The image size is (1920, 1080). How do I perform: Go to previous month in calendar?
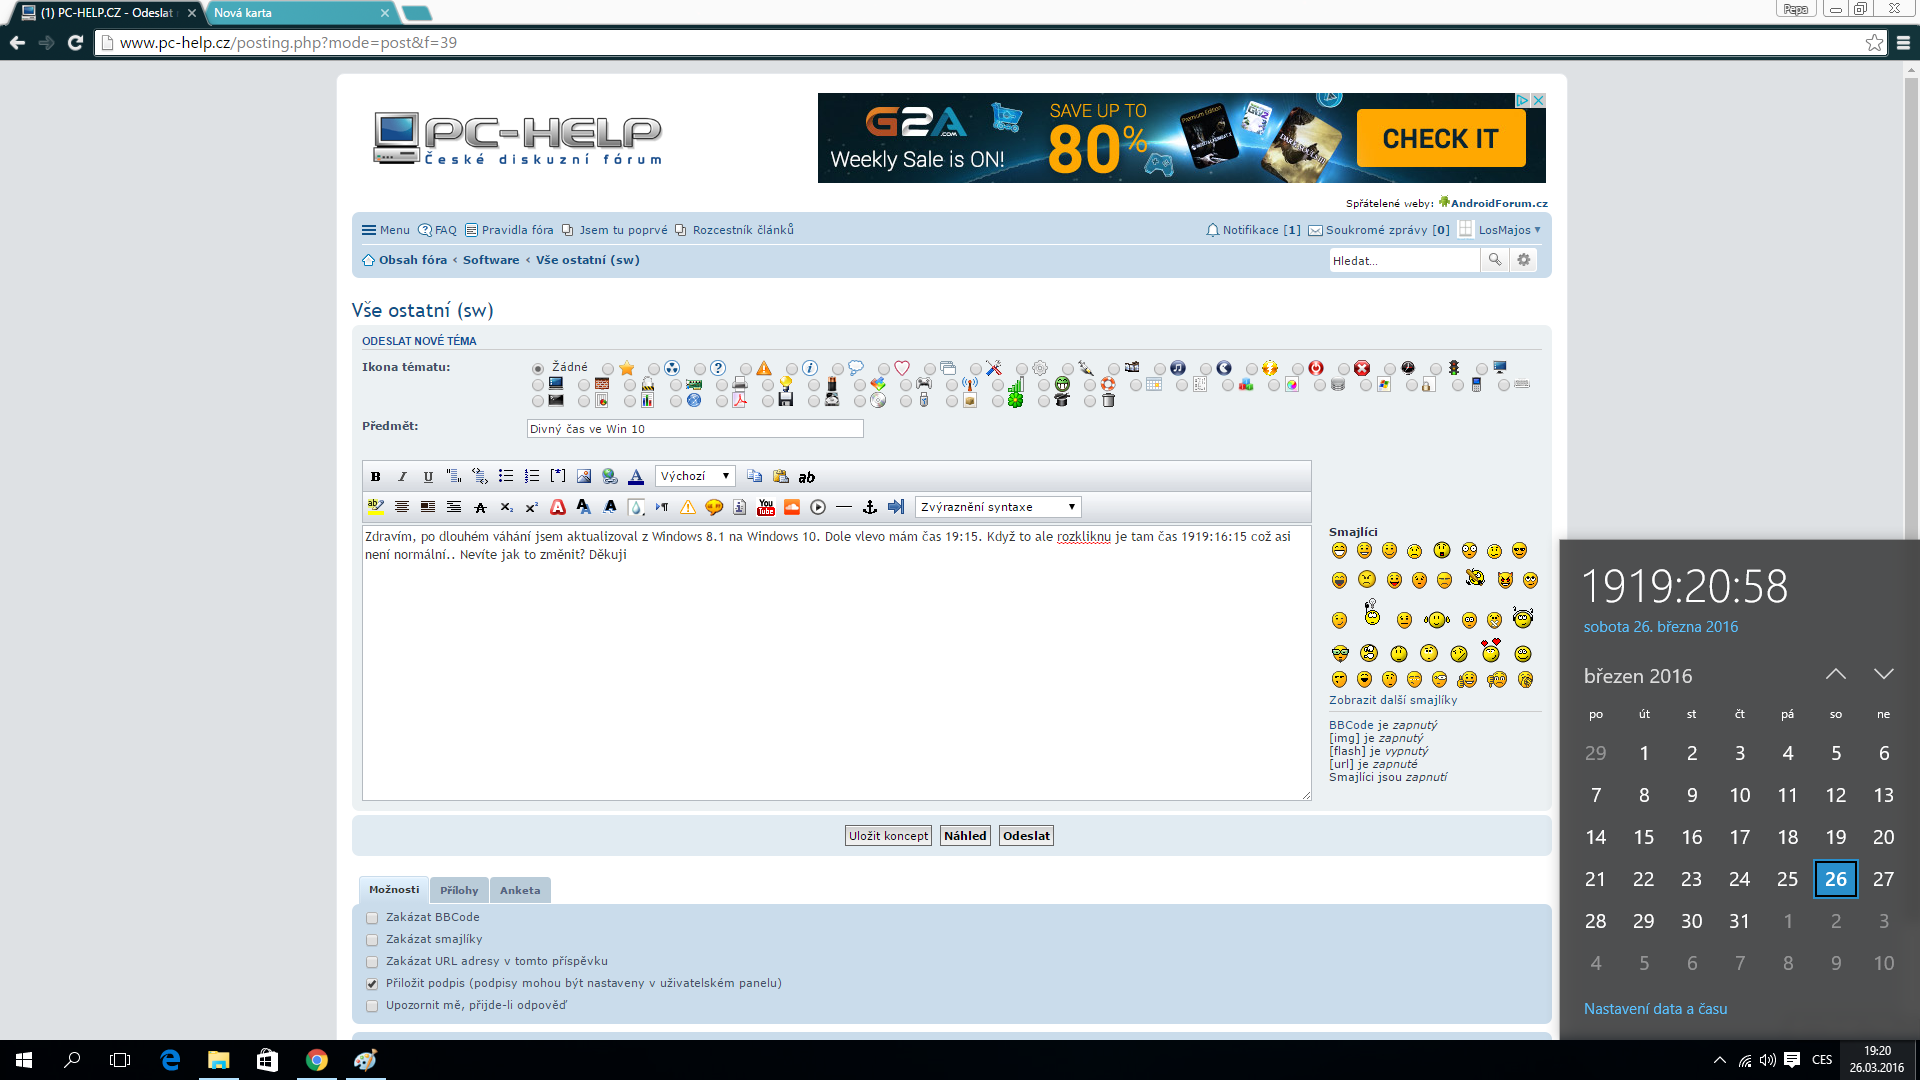[1835, 674]
